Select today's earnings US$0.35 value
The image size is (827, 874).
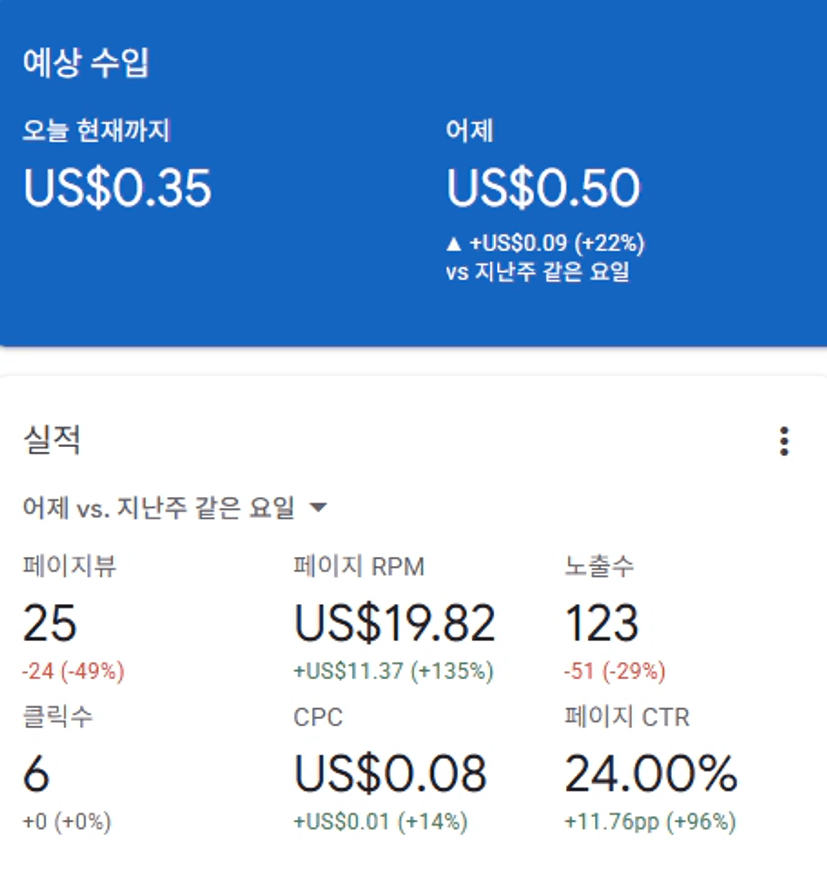pos(117,188)
